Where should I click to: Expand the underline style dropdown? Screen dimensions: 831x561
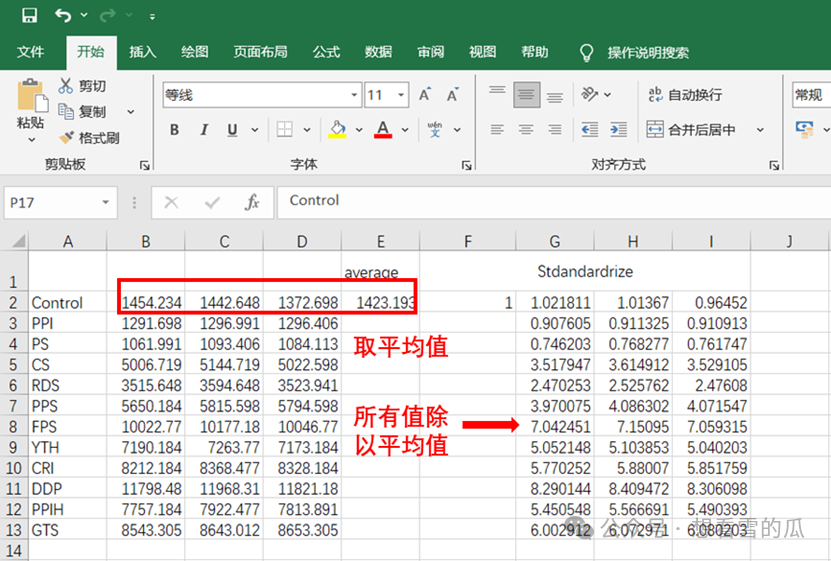click(x=254, y=130)
